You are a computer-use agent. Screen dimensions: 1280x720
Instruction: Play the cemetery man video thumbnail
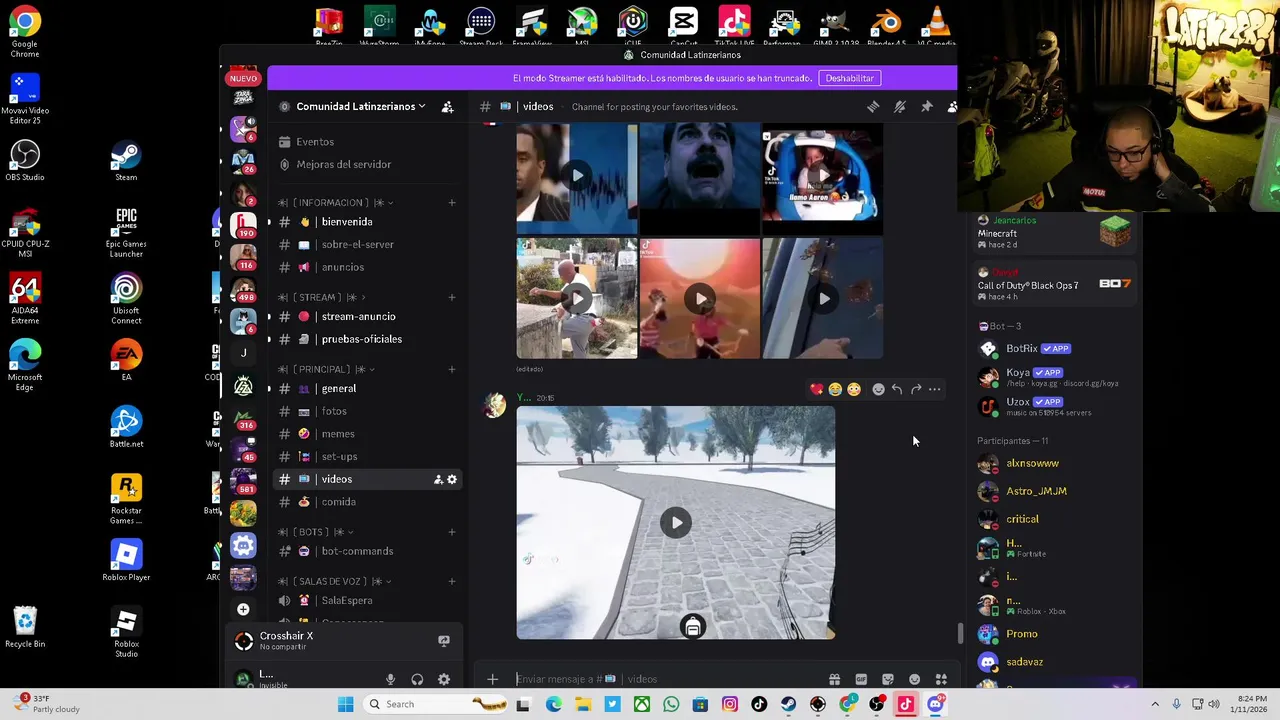(577, 298)
